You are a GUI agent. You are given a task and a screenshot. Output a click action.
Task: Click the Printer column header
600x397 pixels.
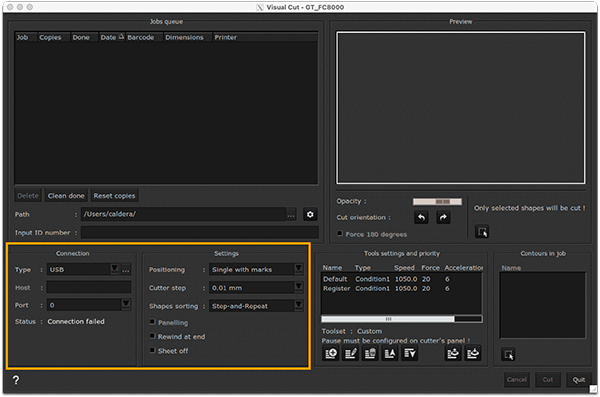point(265,37)
